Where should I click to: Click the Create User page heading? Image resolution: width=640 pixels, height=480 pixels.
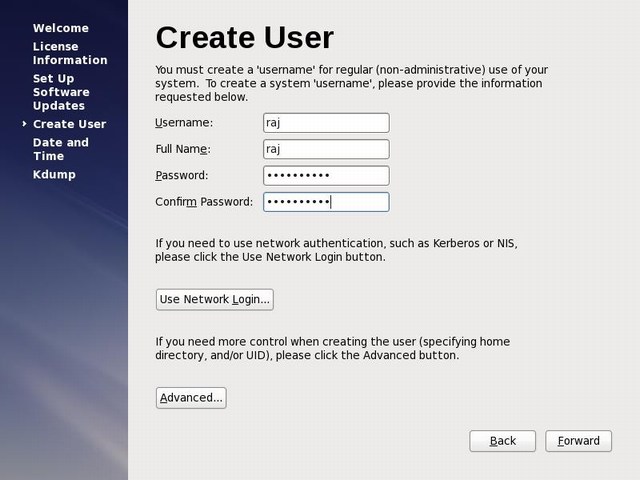pyautogui.click(x=245, y=38)
